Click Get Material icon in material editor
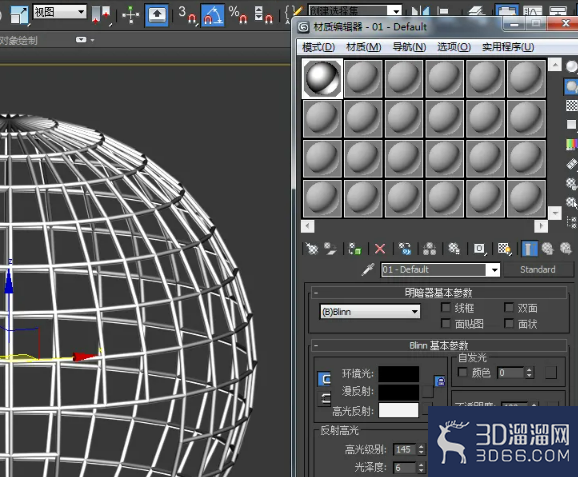 [x=312, y=249]
